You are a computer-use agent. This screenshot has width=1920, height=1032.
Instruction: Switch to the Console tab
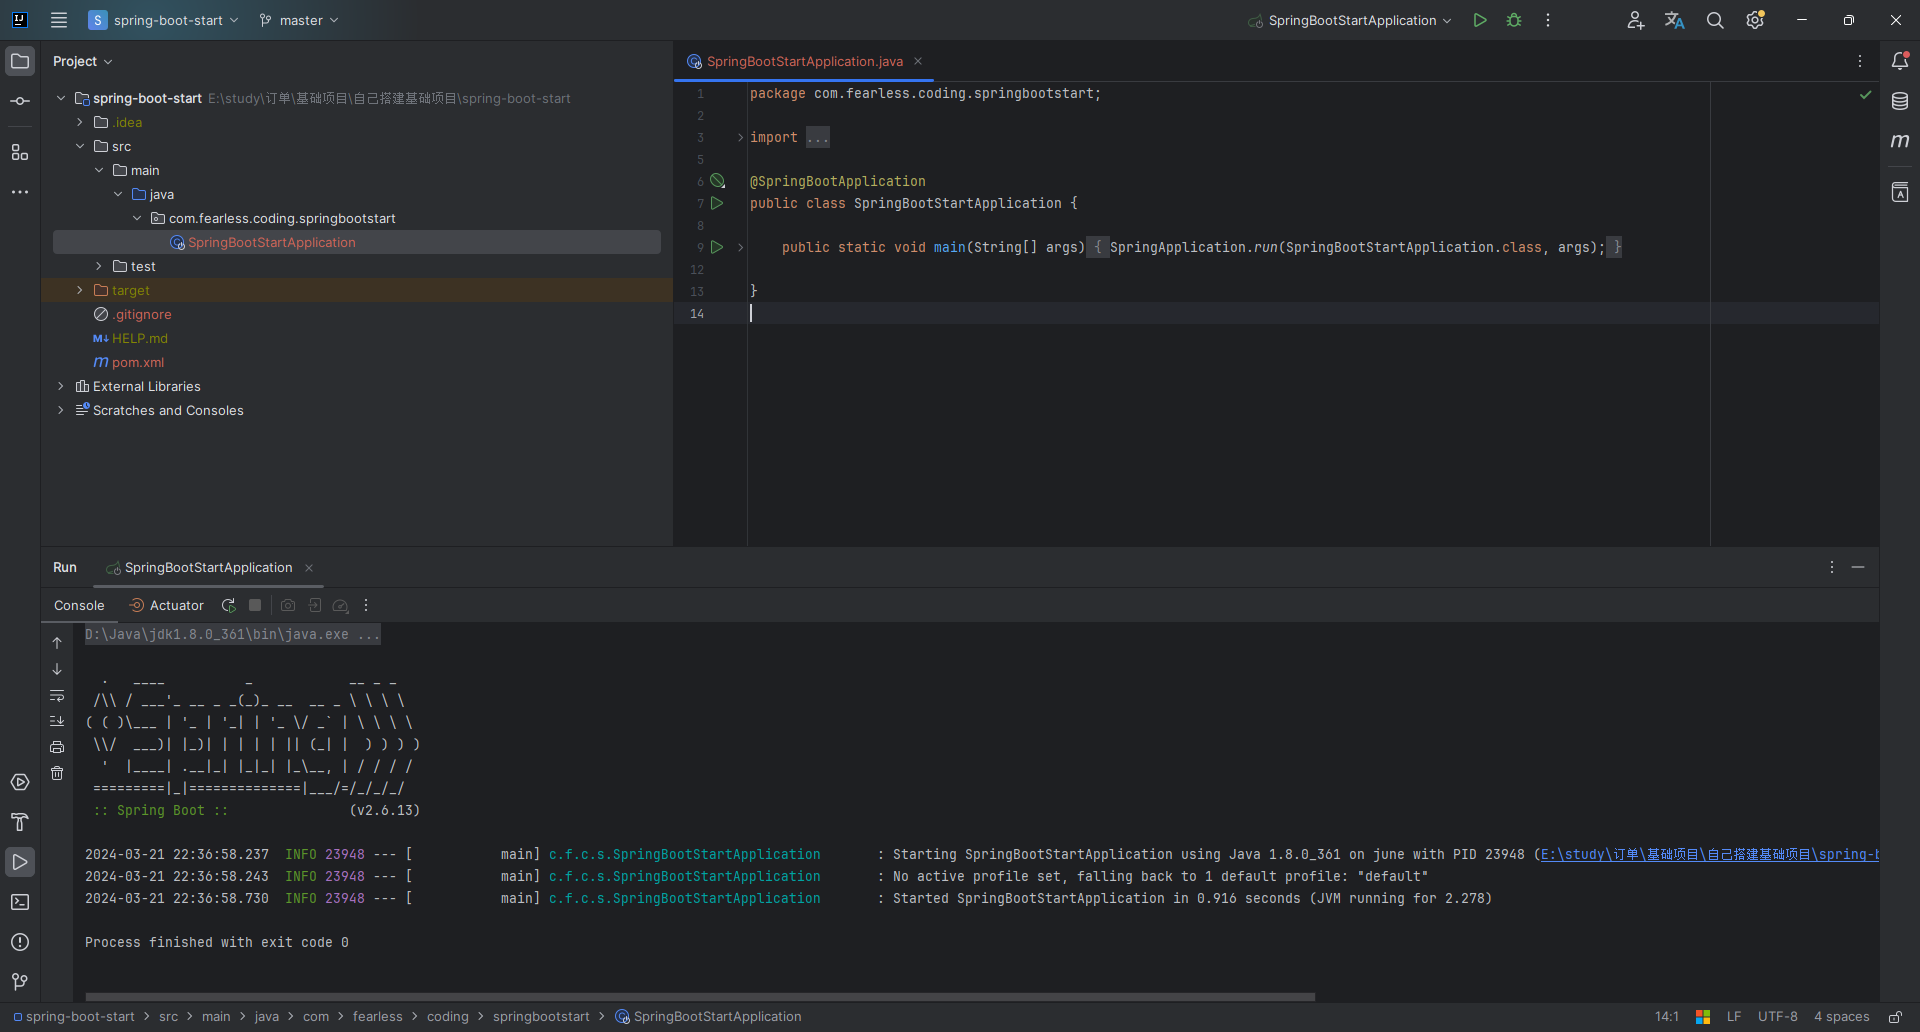point(79,605)
